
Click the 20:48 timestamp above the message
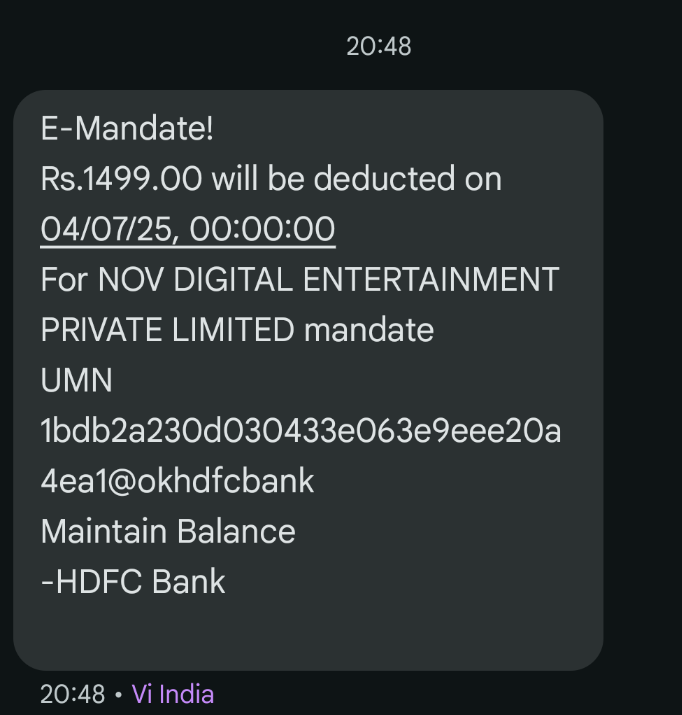tap(378, 46)
